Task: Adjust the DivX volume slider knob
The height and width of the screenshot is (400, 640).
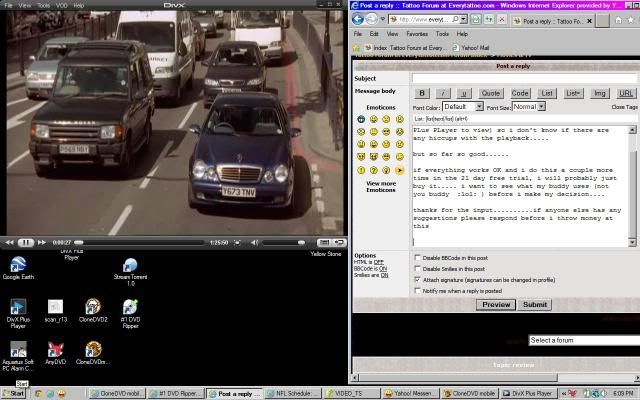Action: click(x=301, y=242)
